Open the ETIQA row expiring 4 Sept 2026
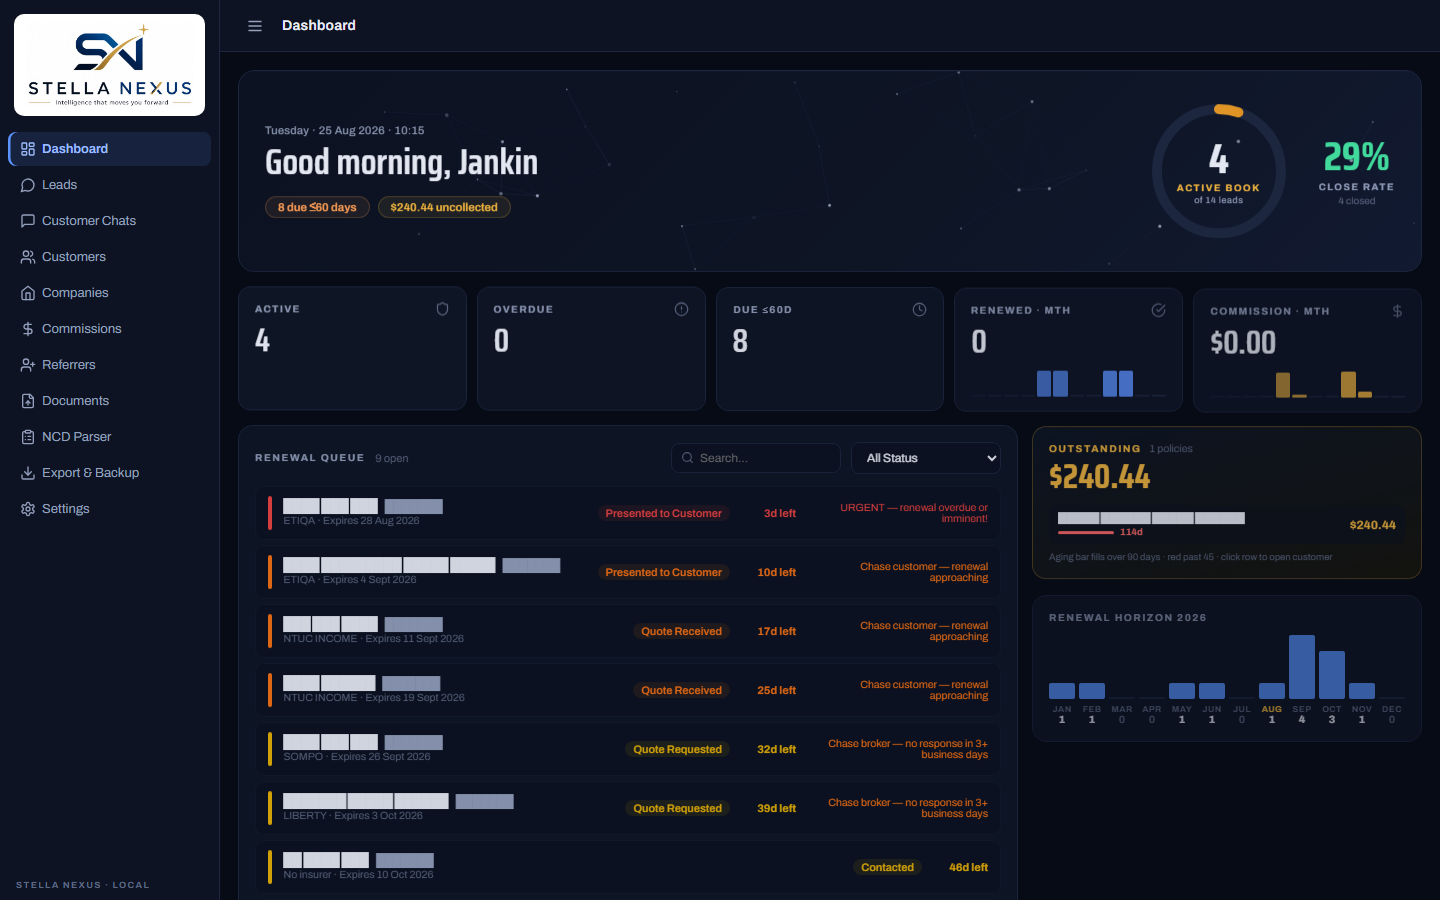The image size is (1440, 900). tap(628, 572)
